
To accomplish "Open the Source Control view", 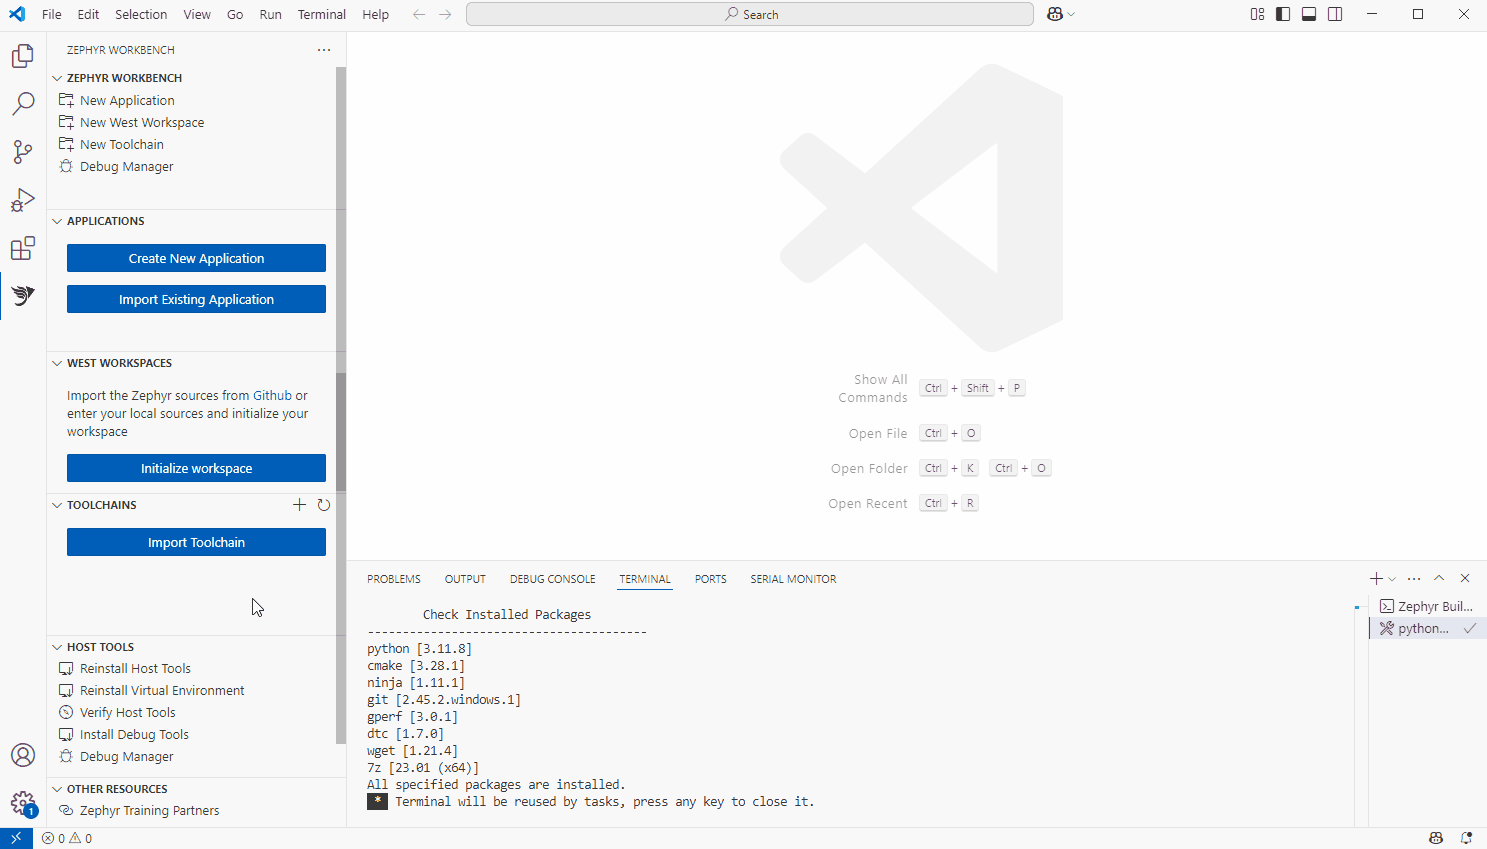I will (x=22, y=151).
